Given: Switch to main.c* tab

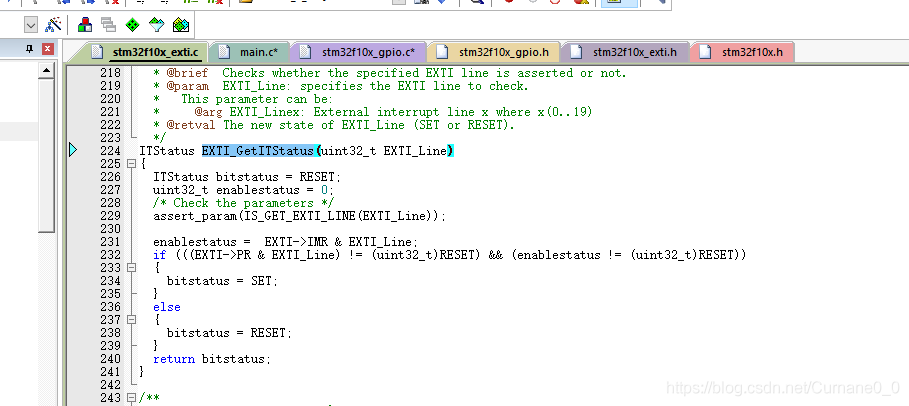Looking at the screenshot, I should tap(249, 52).
